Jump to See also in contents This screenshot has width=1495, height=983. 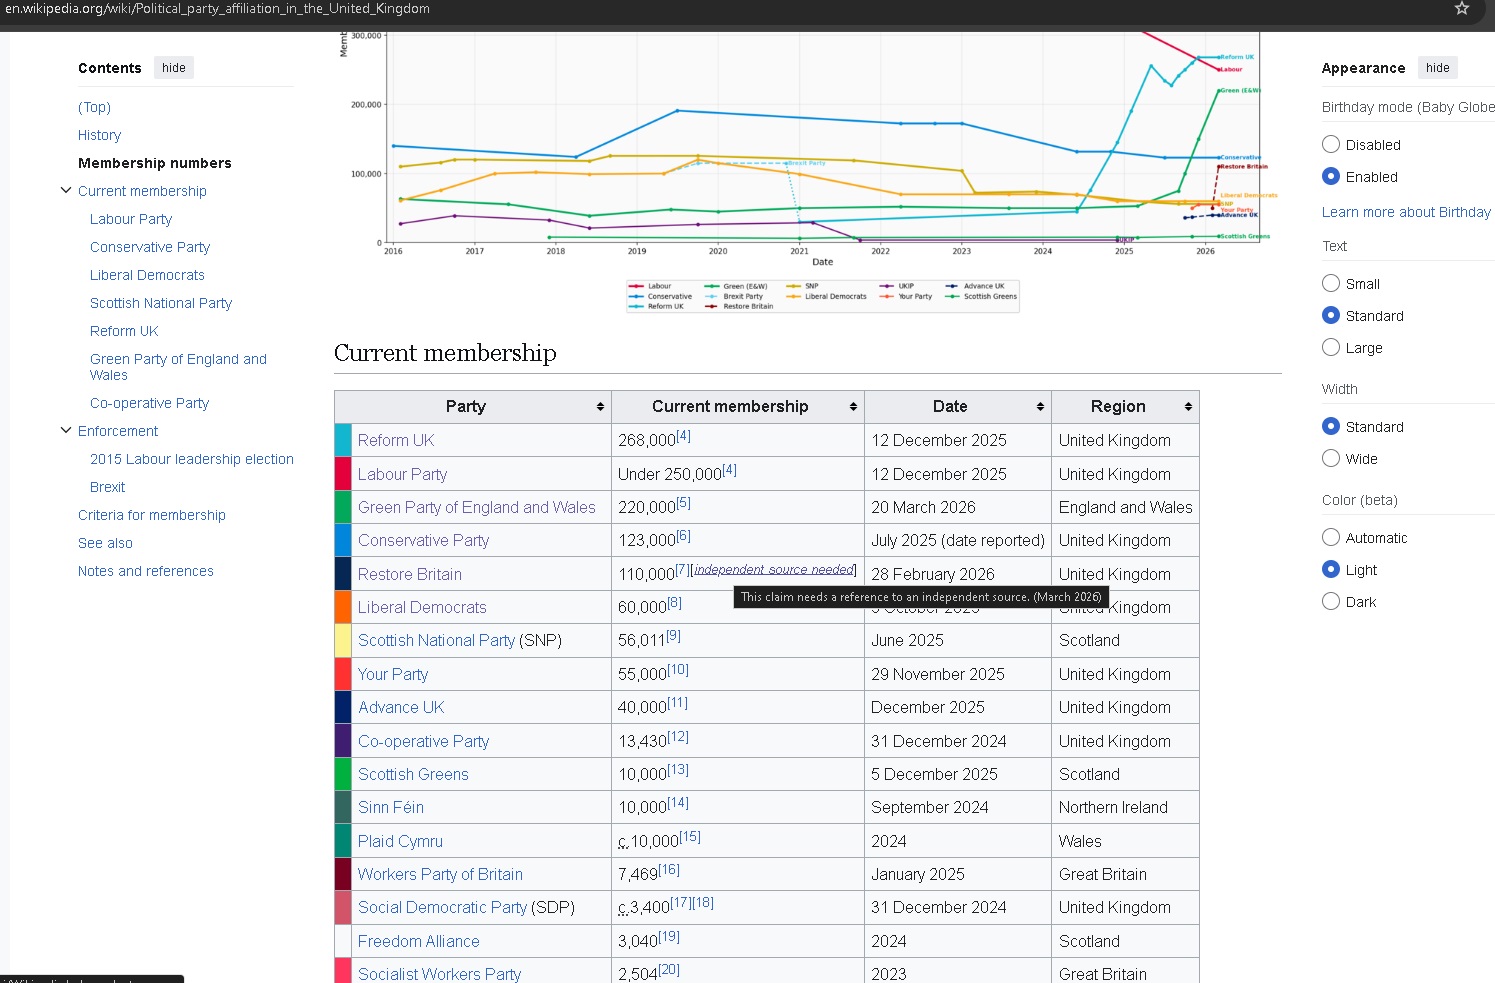106,543
